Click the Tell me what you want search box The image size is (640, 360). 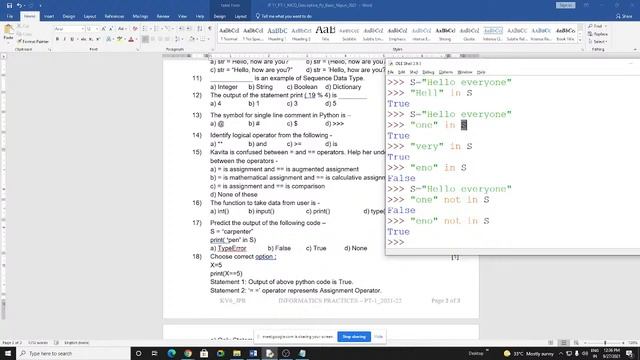coord(284,16)
